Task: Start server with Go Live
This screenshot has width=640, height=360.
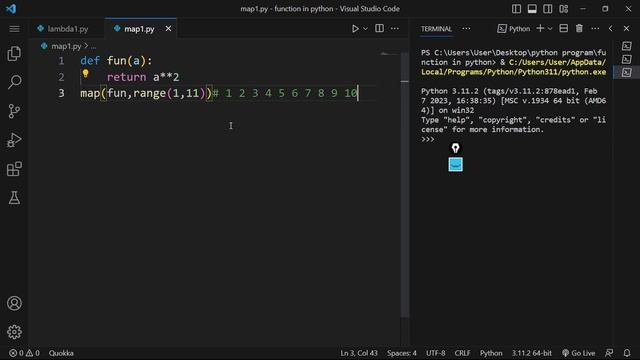Action: 579,353
